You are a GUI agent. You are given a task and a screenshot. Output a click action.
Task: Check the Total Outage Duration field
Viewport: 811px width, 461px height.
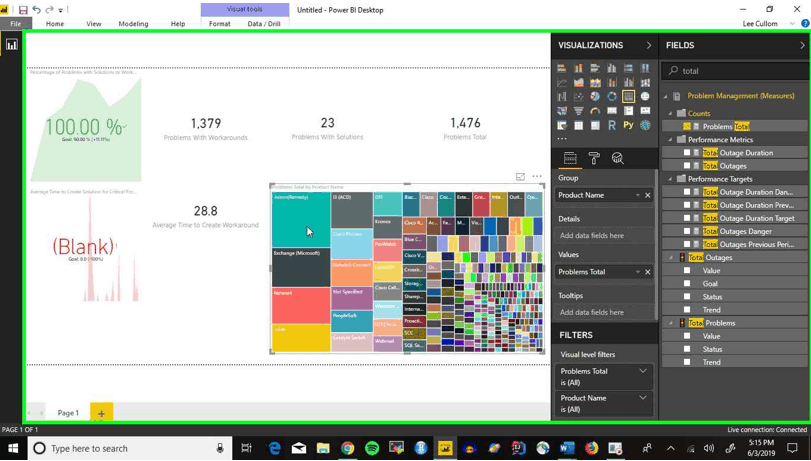coord(687,153)
